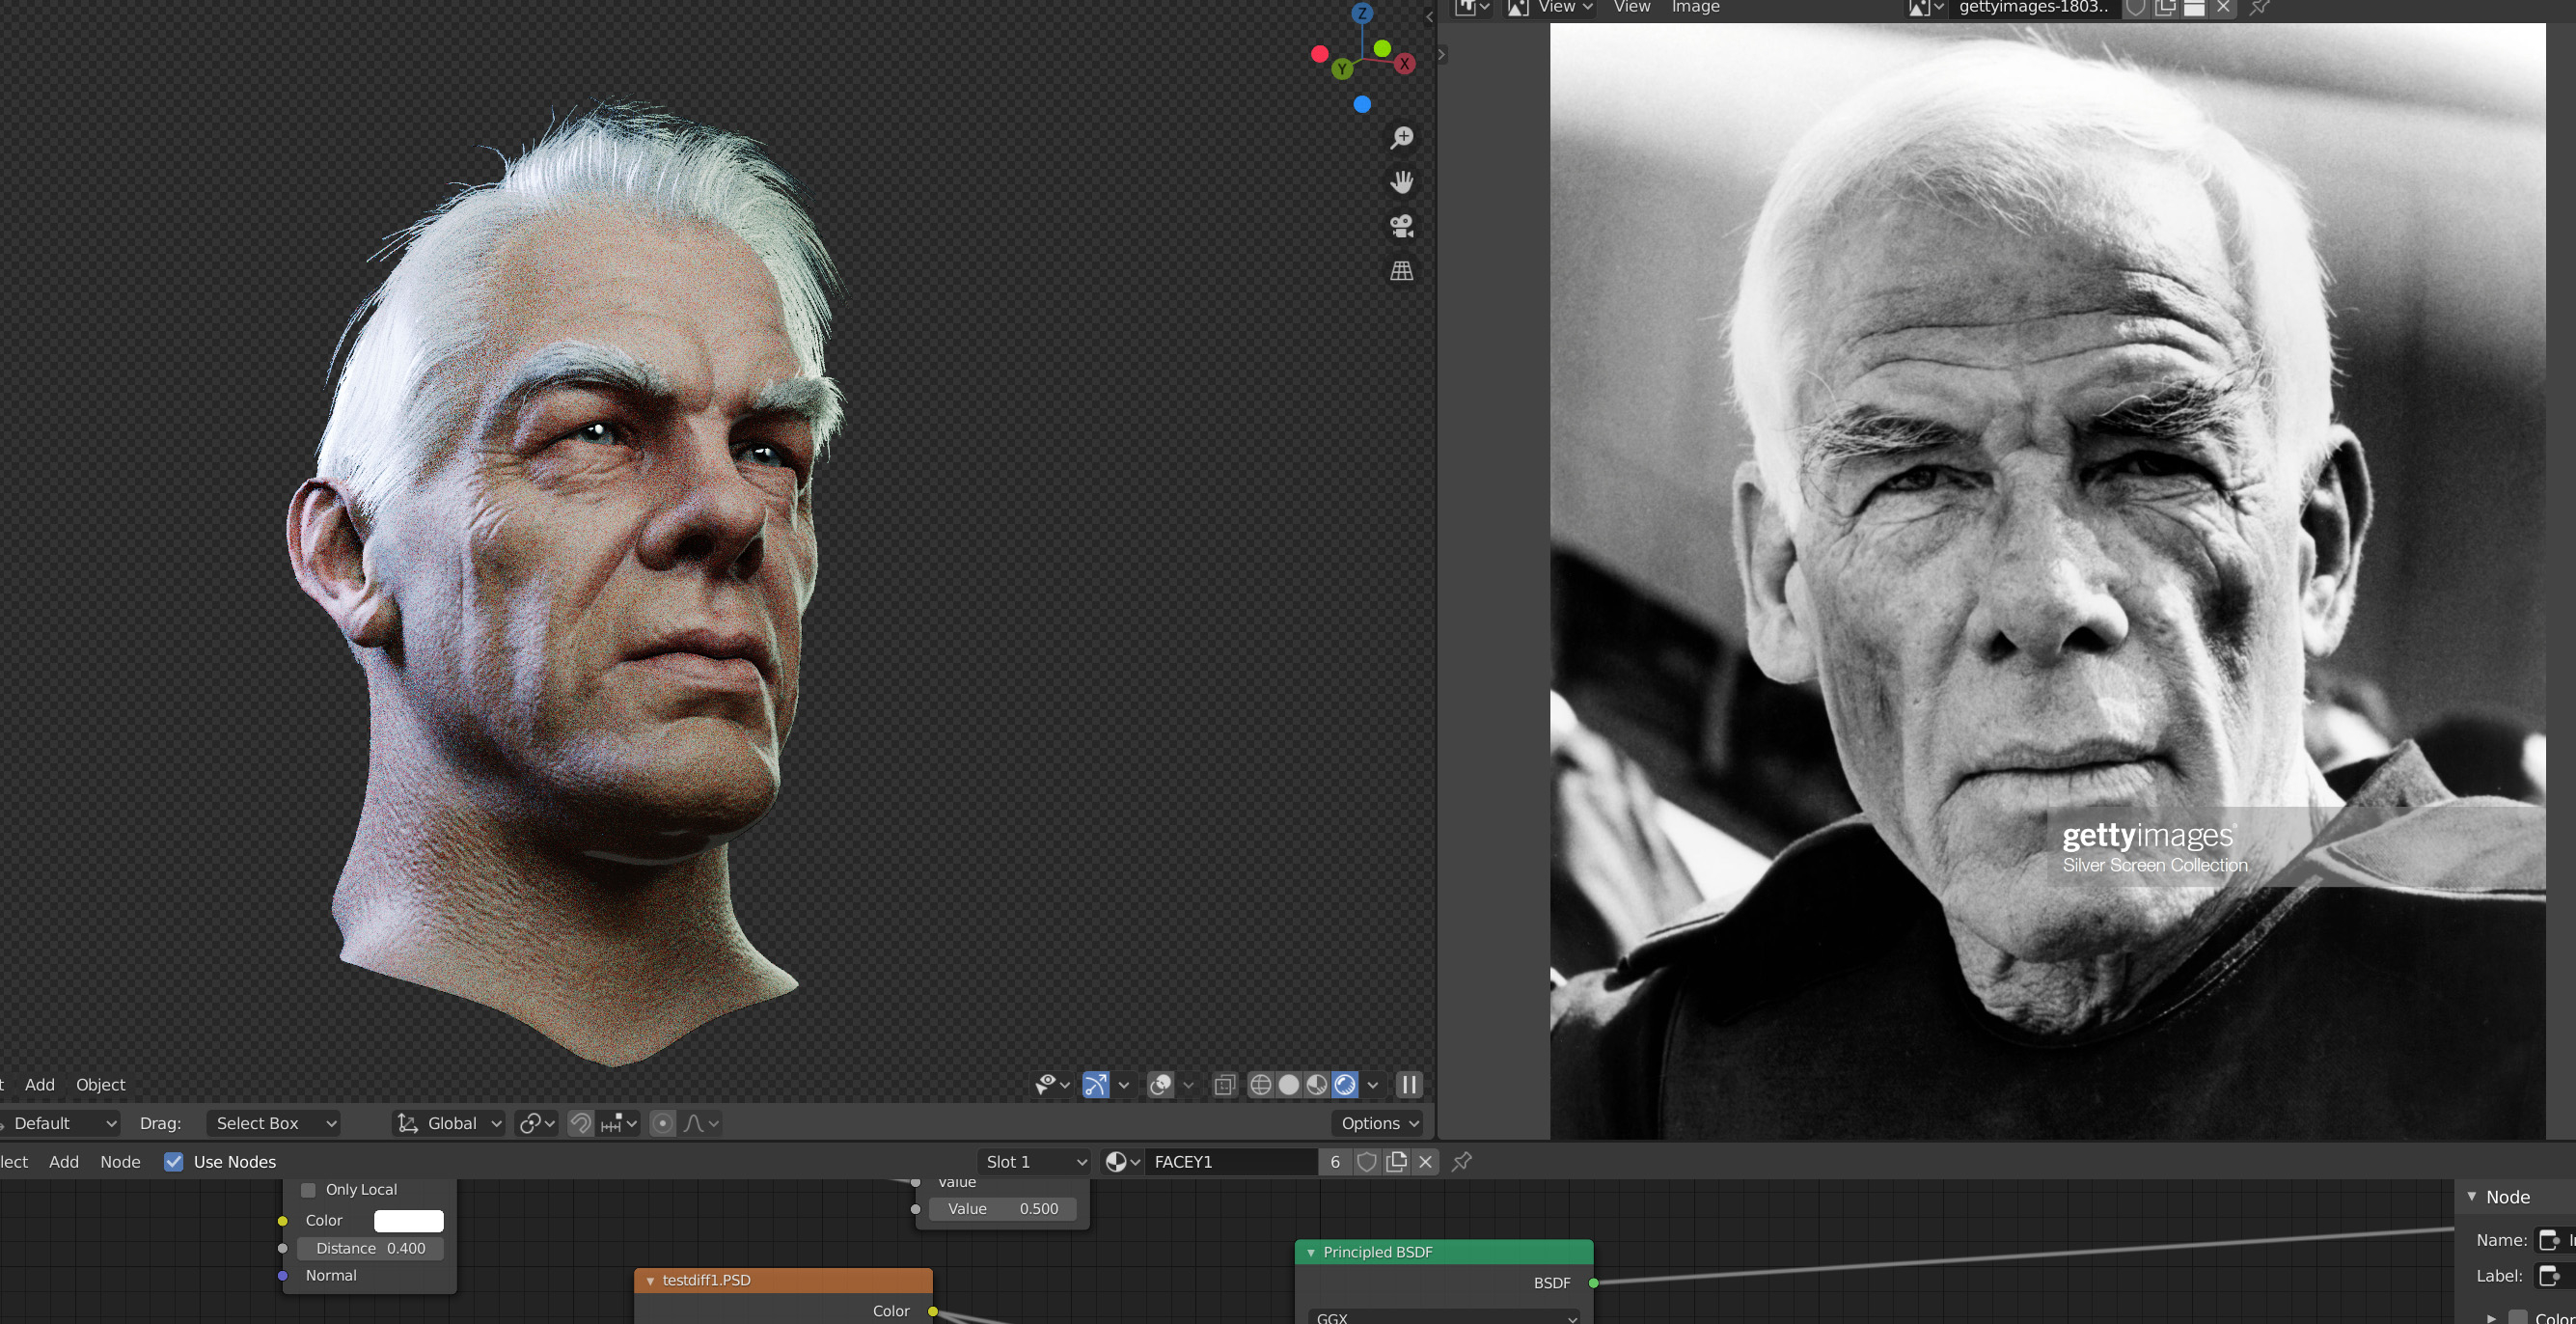
Task: Select rendered viewport shading
Action: pos(1345,1085)
